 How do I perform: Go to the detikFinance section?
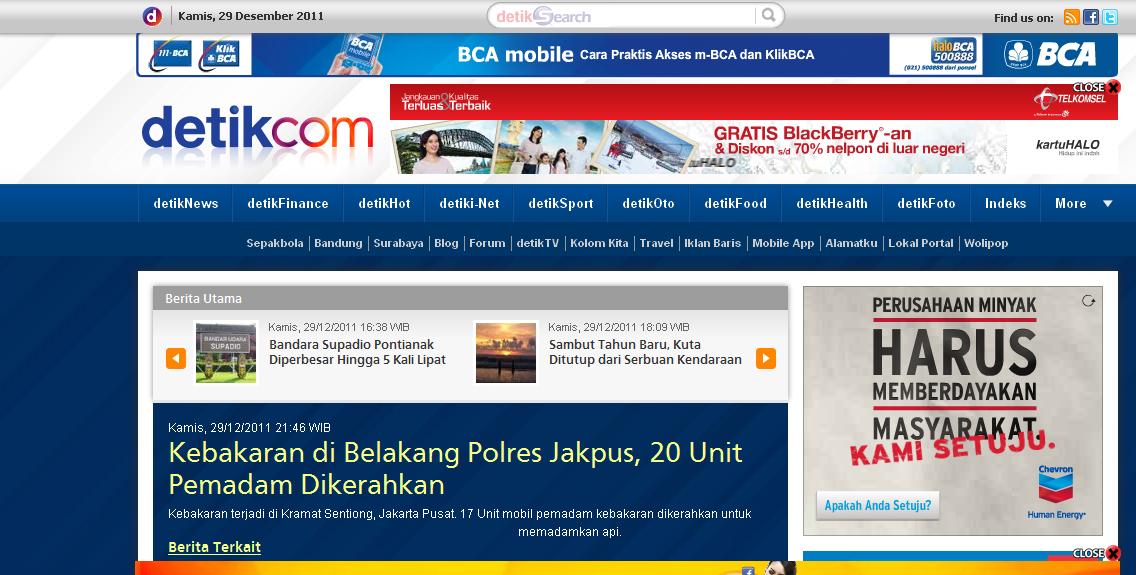point(288,203)
